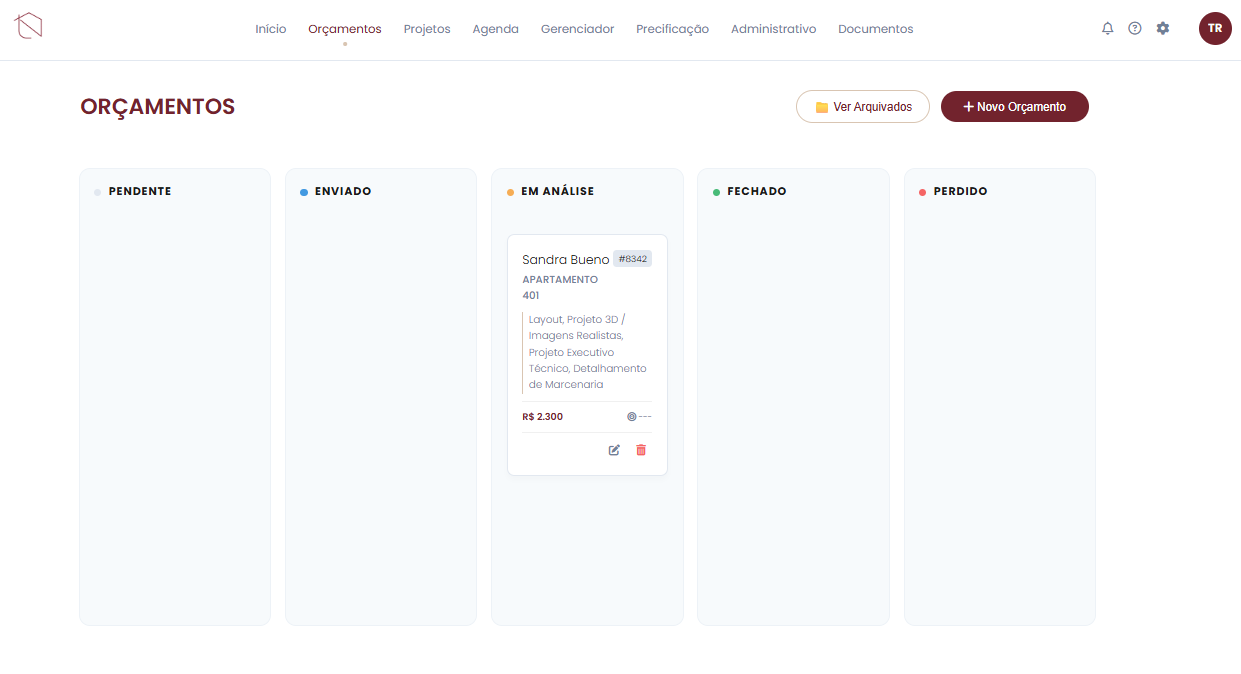Delete Sandra Bueno's budget with trash icon

click(641, 450)
